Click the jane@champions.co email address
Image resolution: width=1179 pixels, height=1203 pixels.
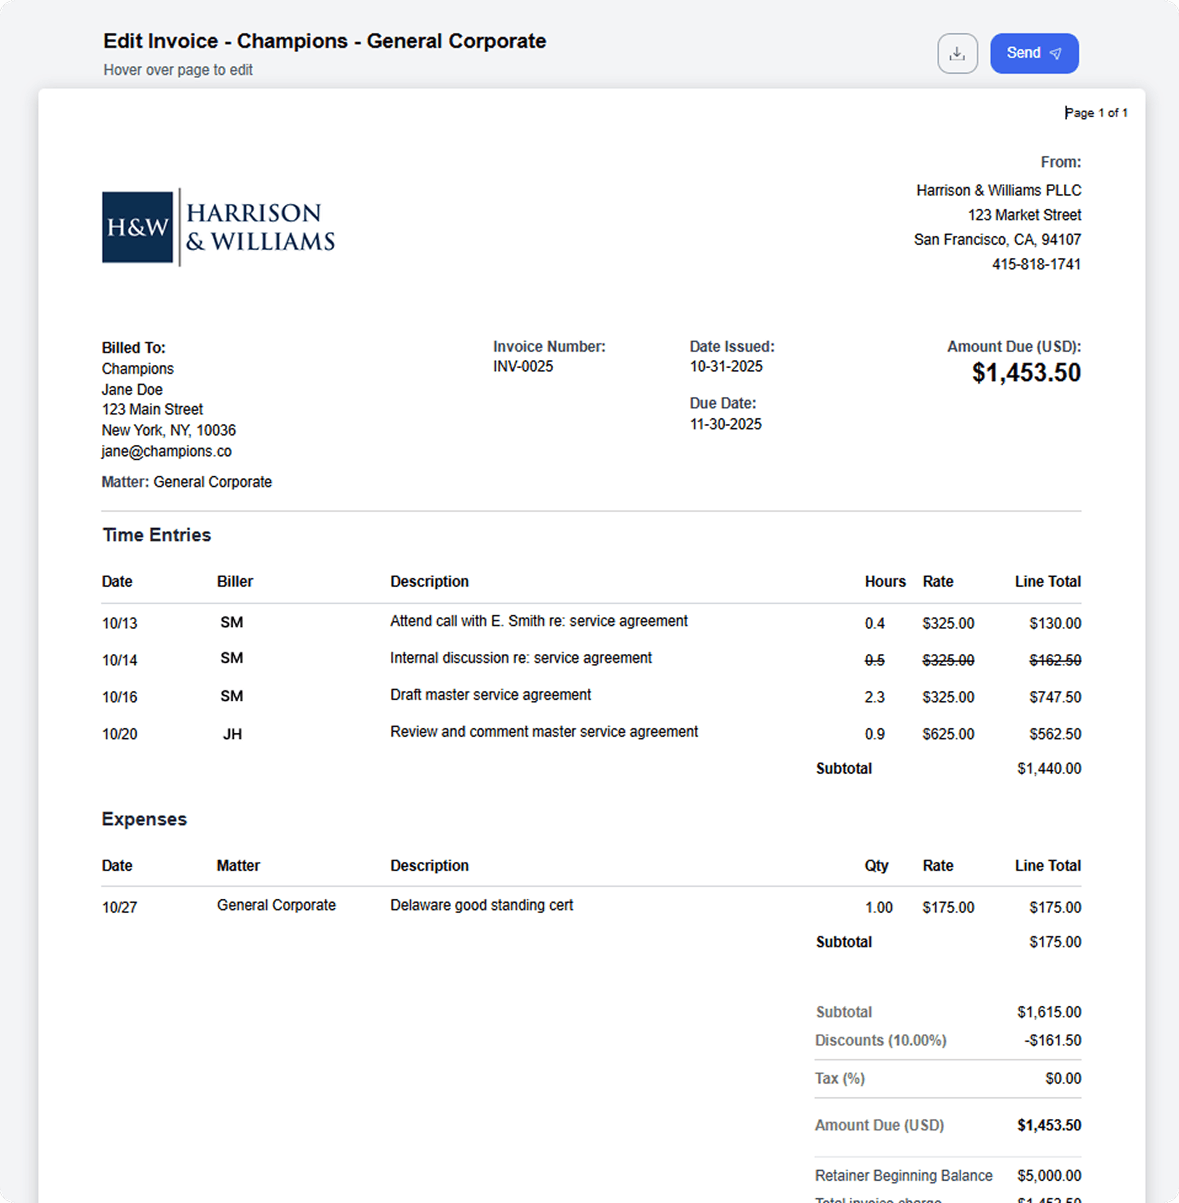pos(166,450)
